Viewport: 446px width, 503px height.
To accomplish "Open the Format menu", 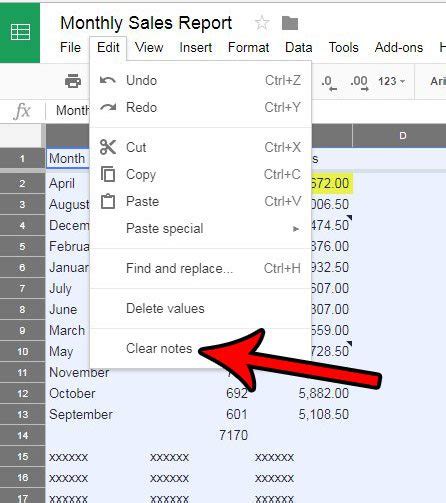I will [248, 47].
